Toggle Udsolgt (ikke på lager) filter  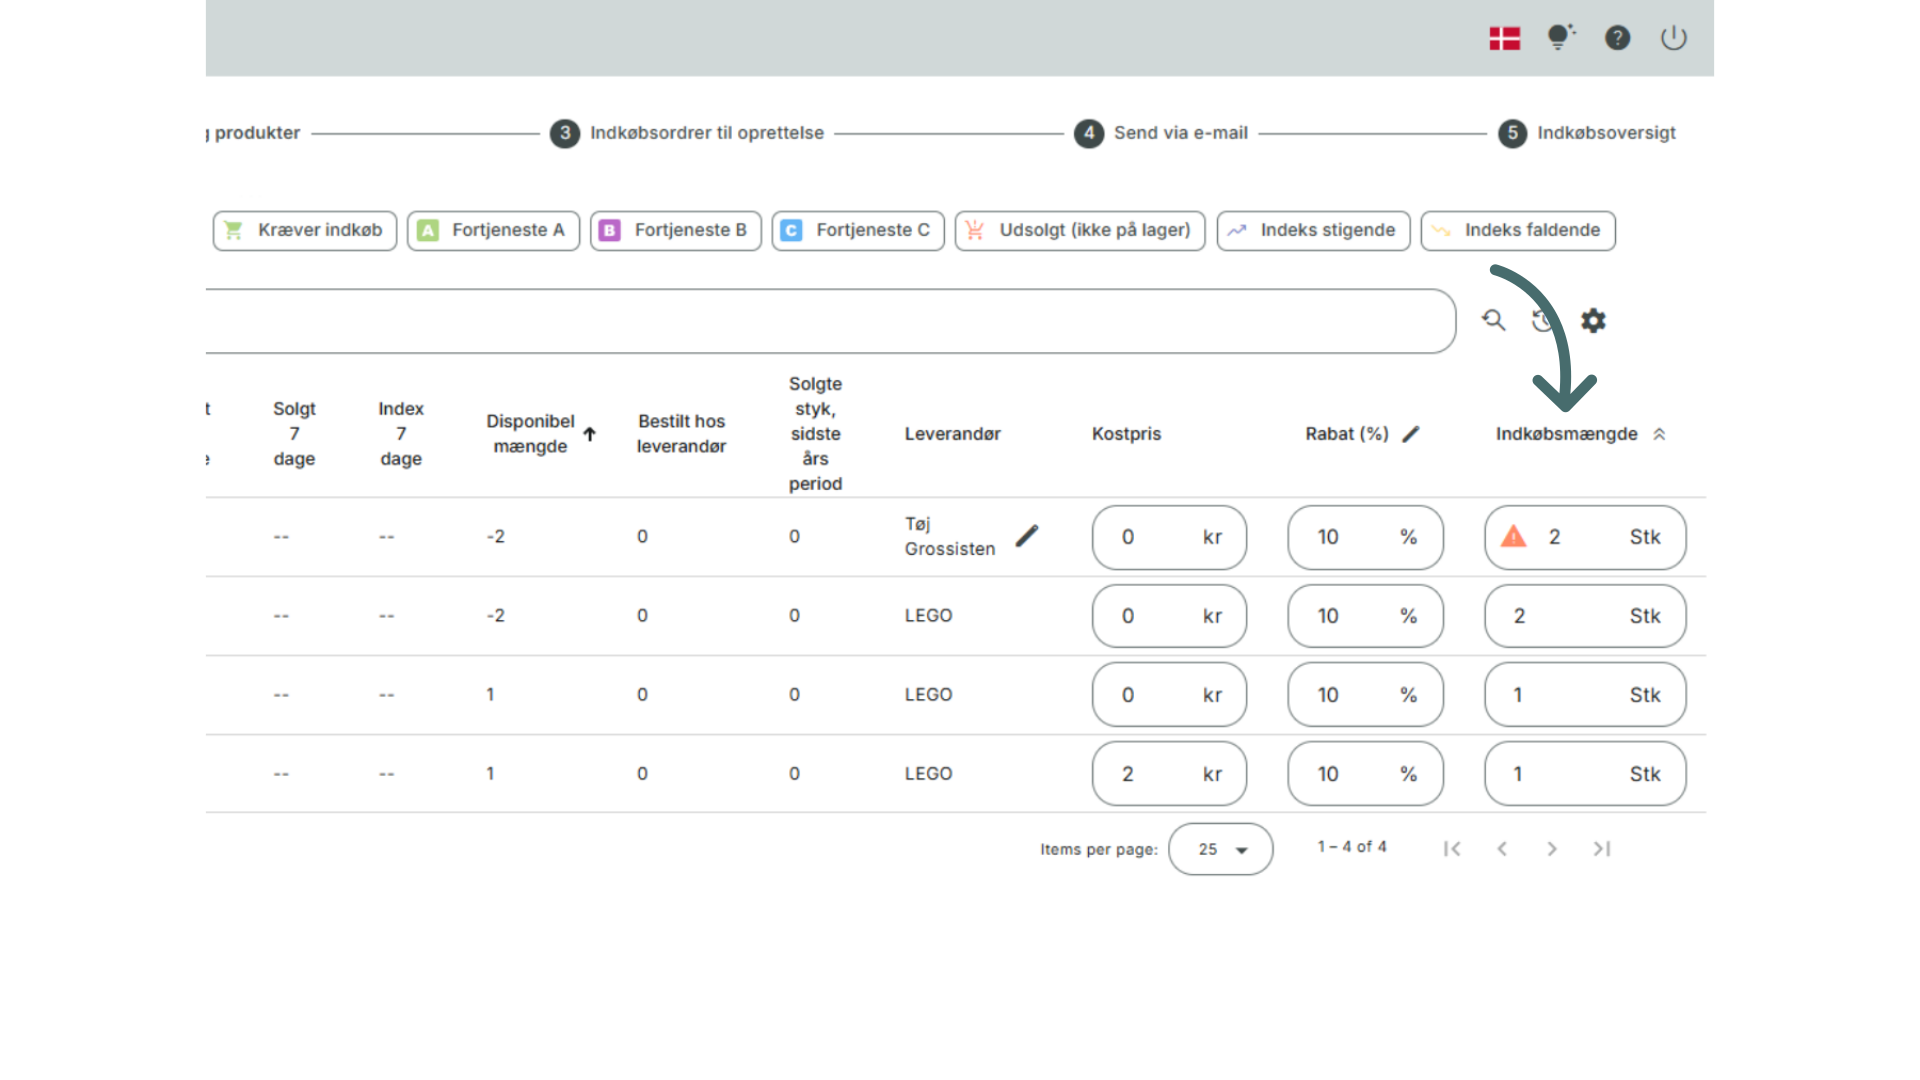1080,230
